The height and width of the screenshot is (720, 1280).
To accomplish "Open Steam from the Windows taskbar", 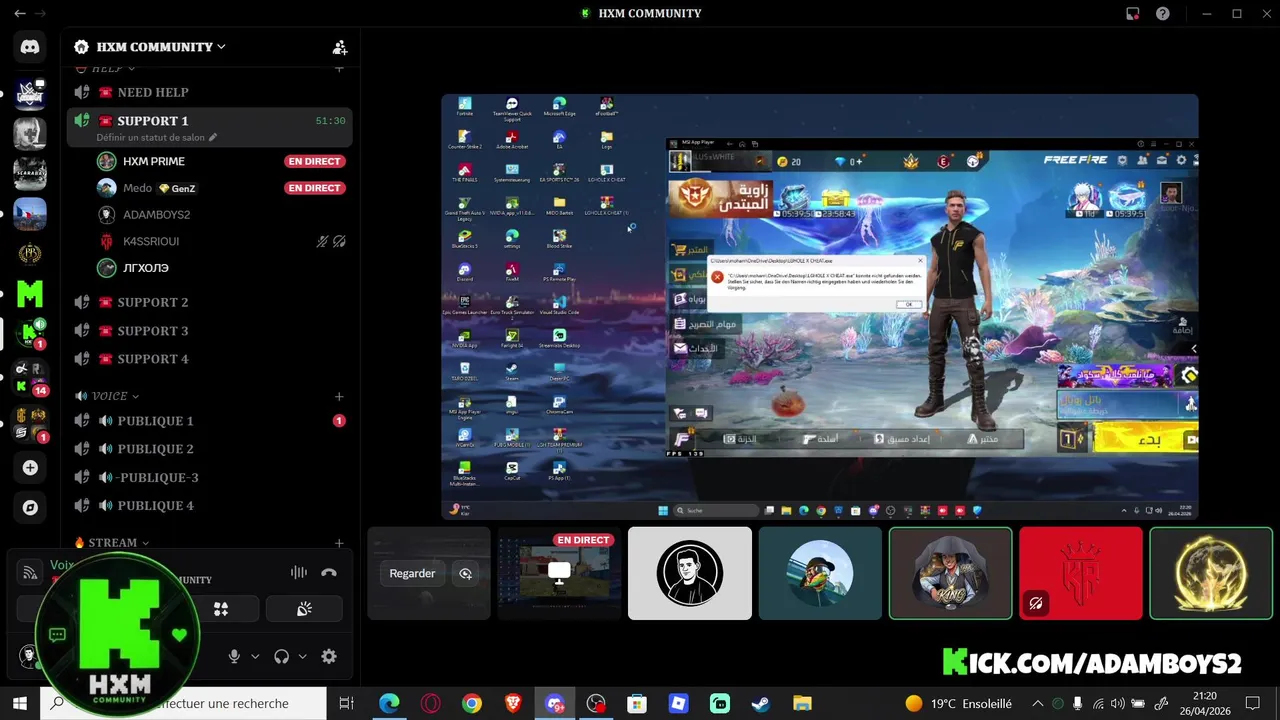I will pyautogui.click(x=761, y=704).
